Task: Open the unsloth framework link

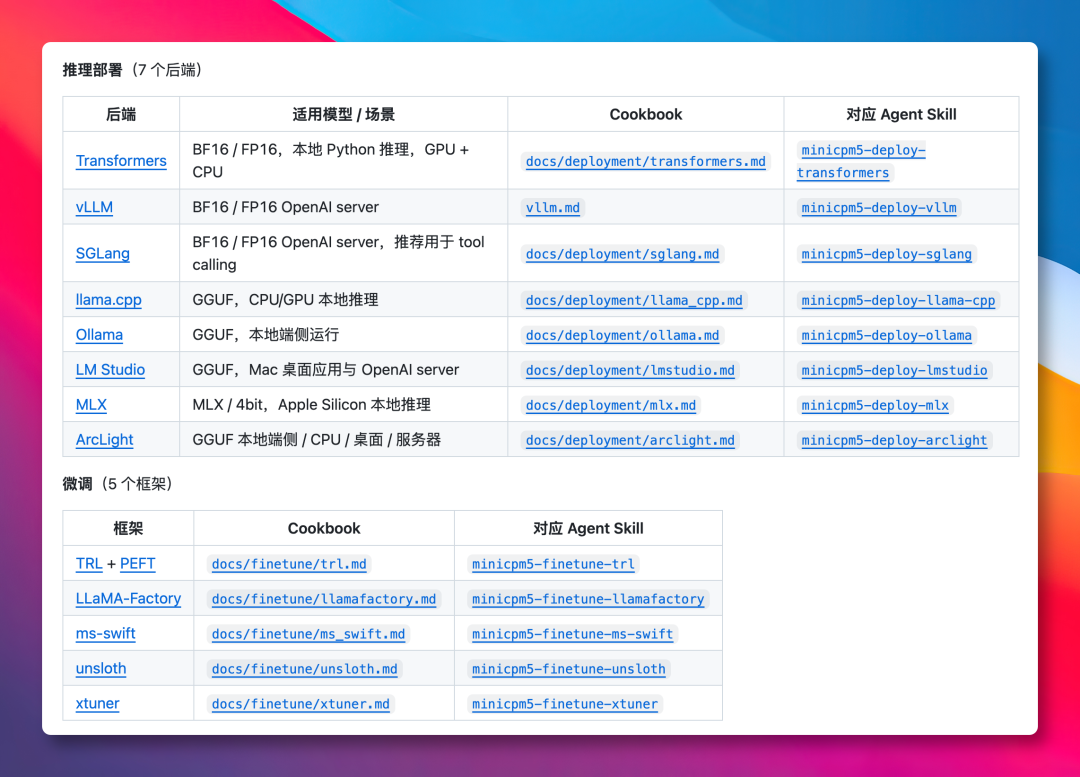Action: coord(101,669)
